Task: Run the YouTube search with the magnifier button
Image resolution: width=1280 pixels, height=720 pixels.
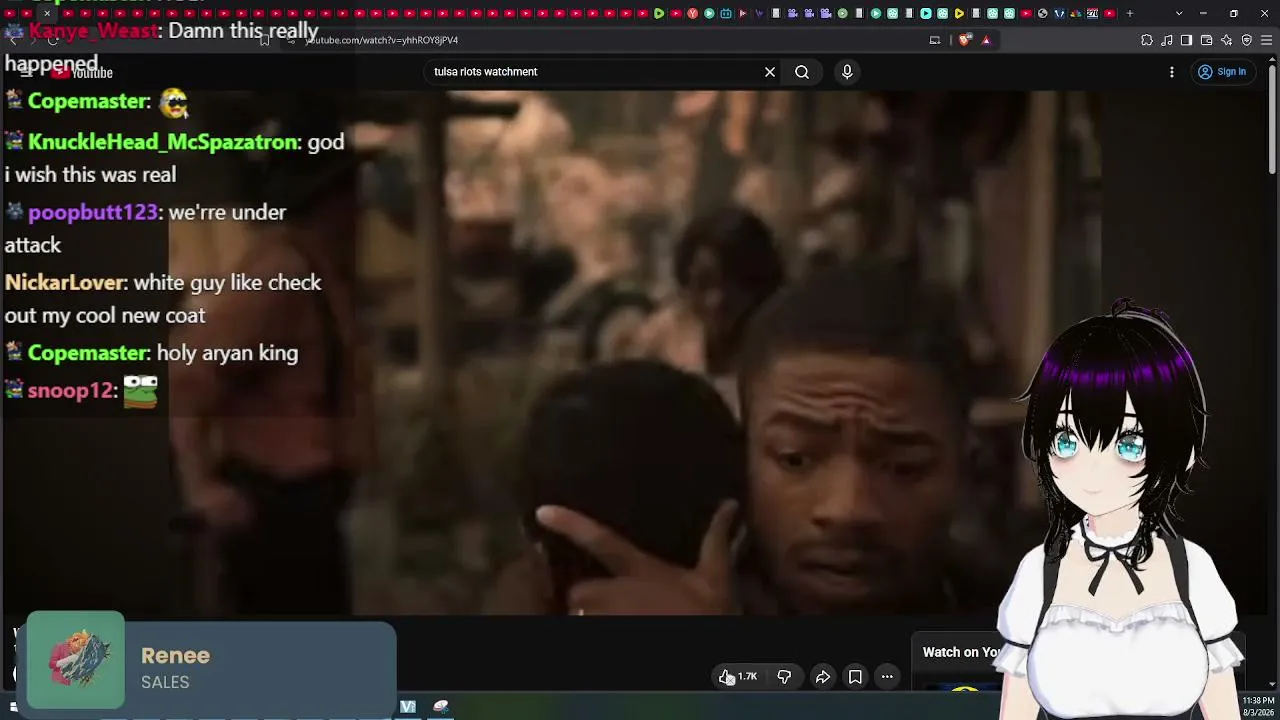Action: 802,72
